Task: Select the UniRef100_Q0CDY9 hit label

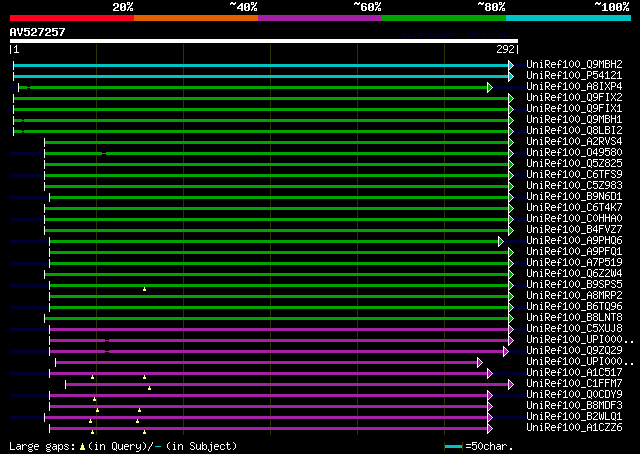Action: tap(574, 395)
